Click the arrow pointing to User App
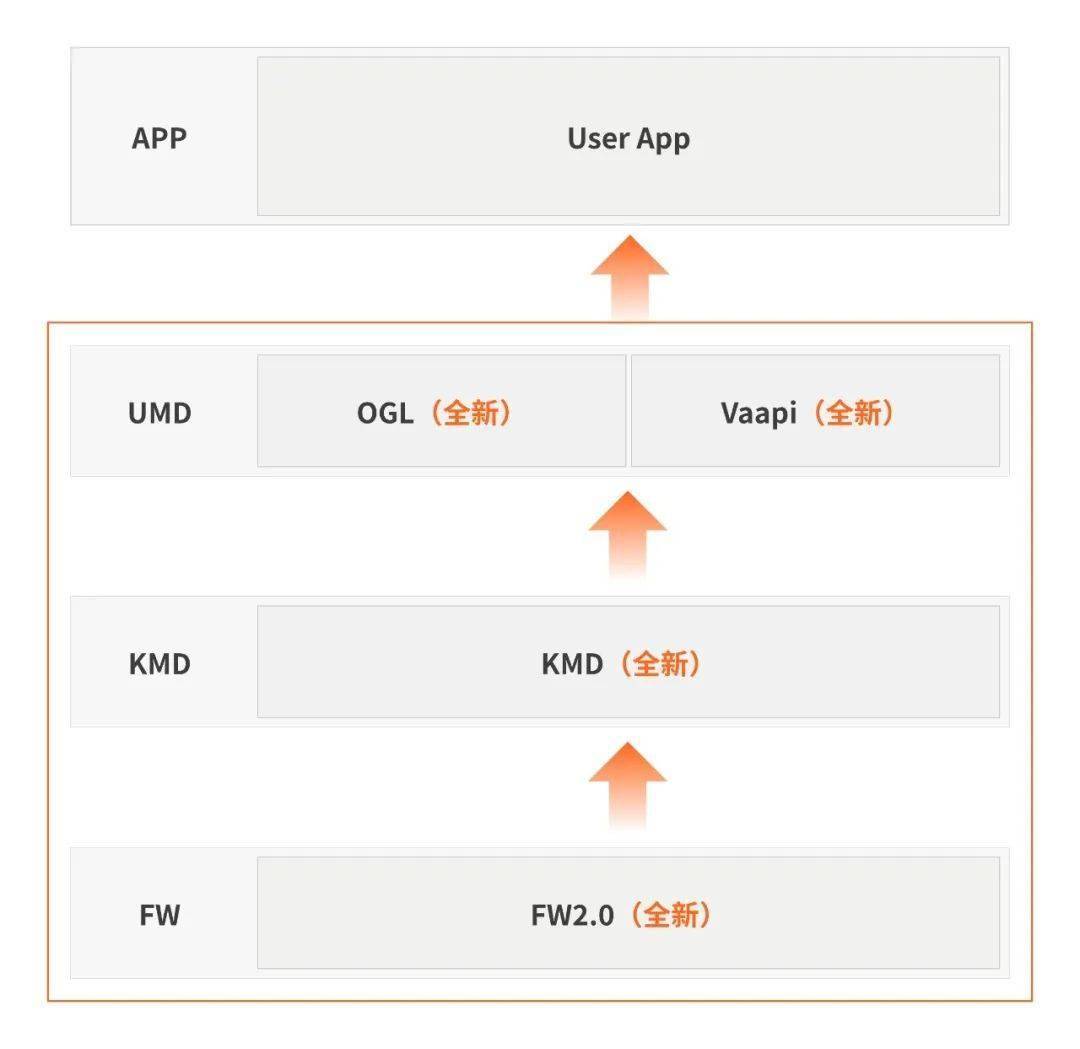 (630, 278)
